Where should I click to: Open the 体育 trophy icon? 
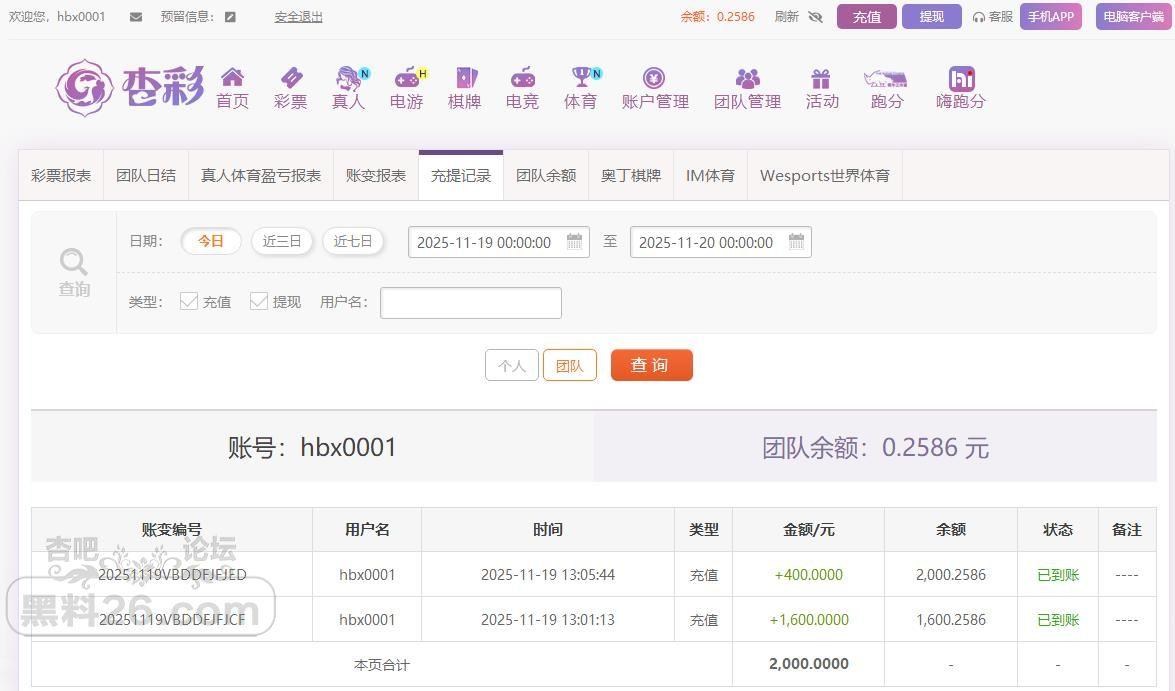coord(581,78)
